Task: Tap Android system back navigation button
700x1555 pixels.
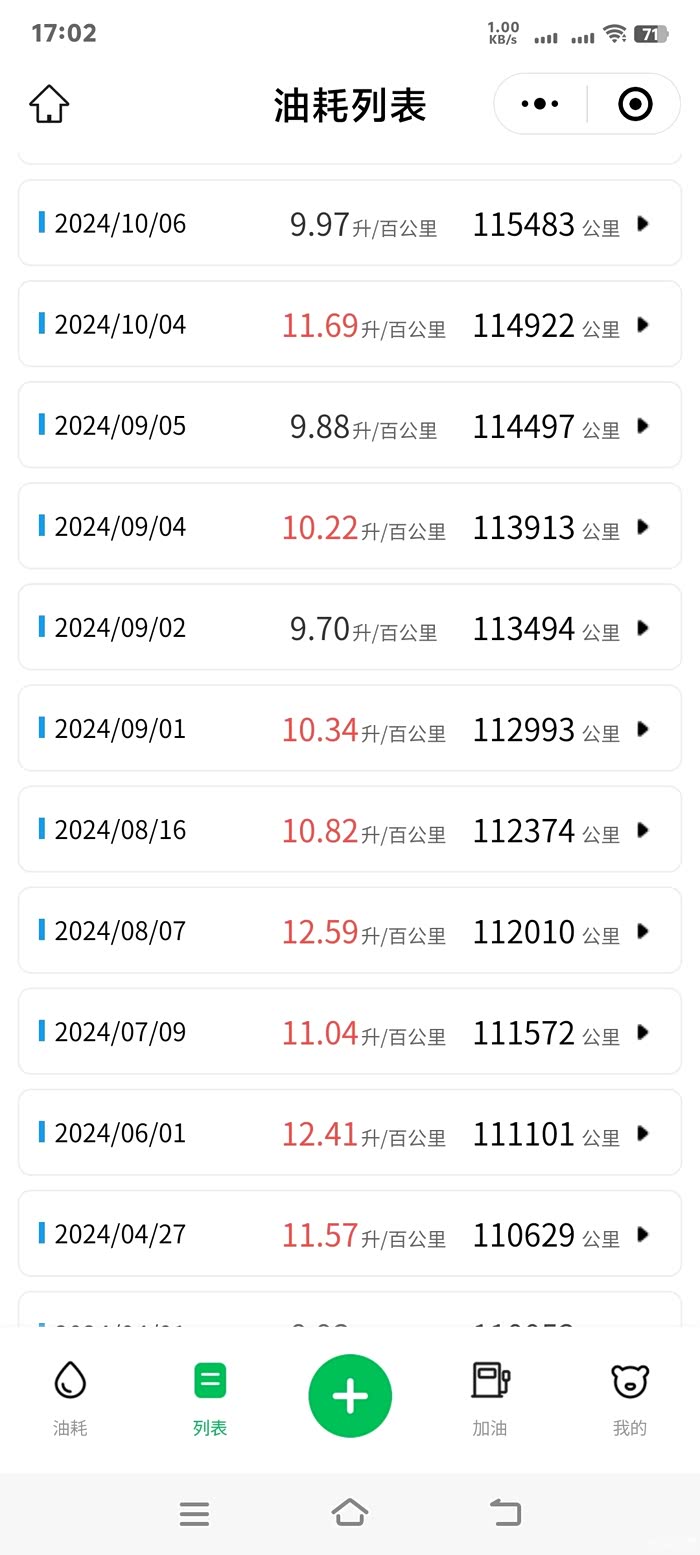Action: [506, 1513]
